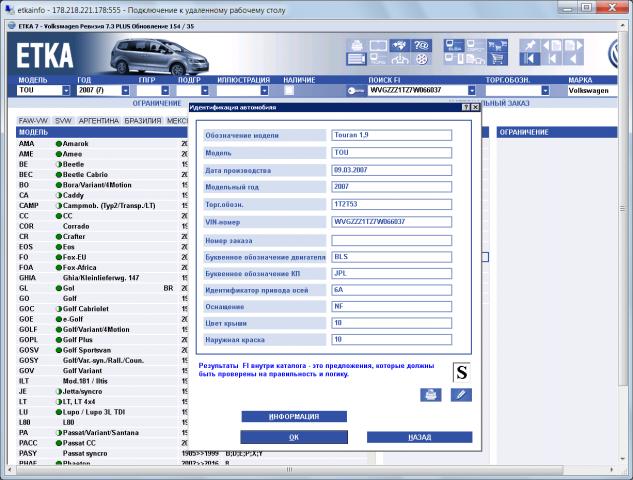Click the pencil edit icon in the dialog
Viewport: 633px width, 480px height.
461,394
